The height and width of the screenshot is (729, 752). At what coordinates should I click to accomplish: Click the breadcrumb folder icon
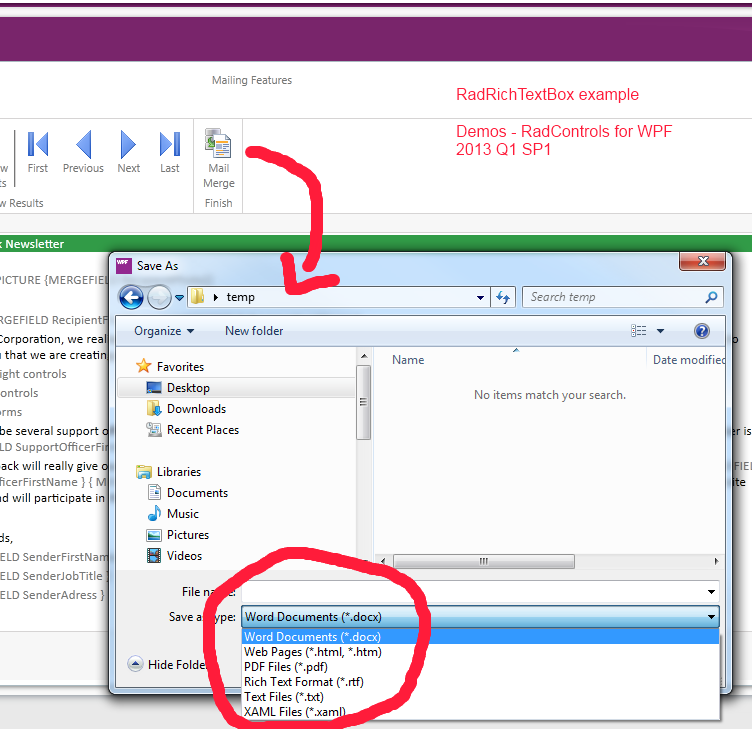coord(198,297)
